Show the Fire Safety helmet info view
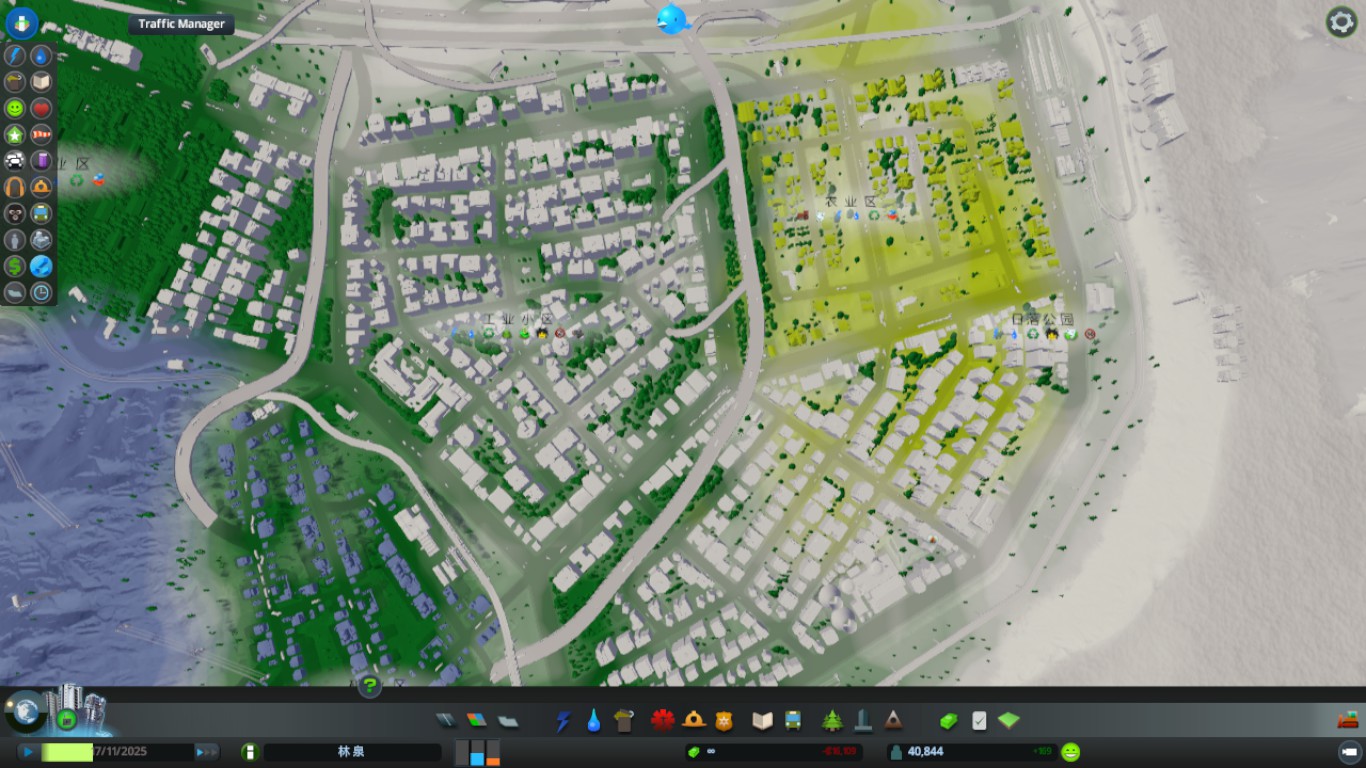The height and width of the screenshot is (768, 1366). click(41, 187)
